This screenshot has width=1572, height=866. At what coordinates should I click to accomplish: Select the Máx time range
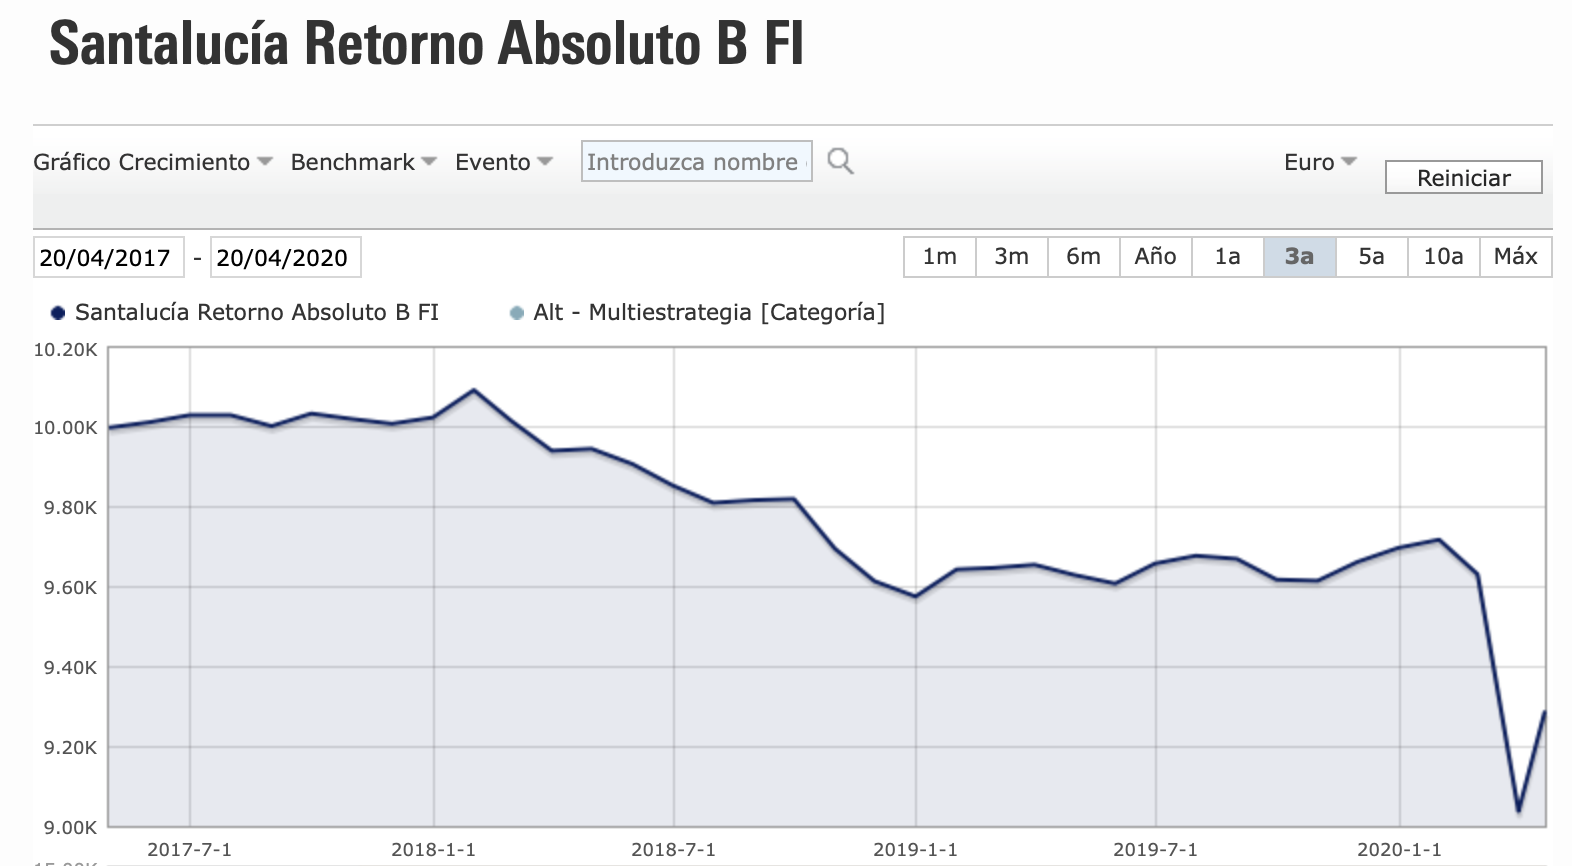pyautogui.click(x=1515, y=257)
